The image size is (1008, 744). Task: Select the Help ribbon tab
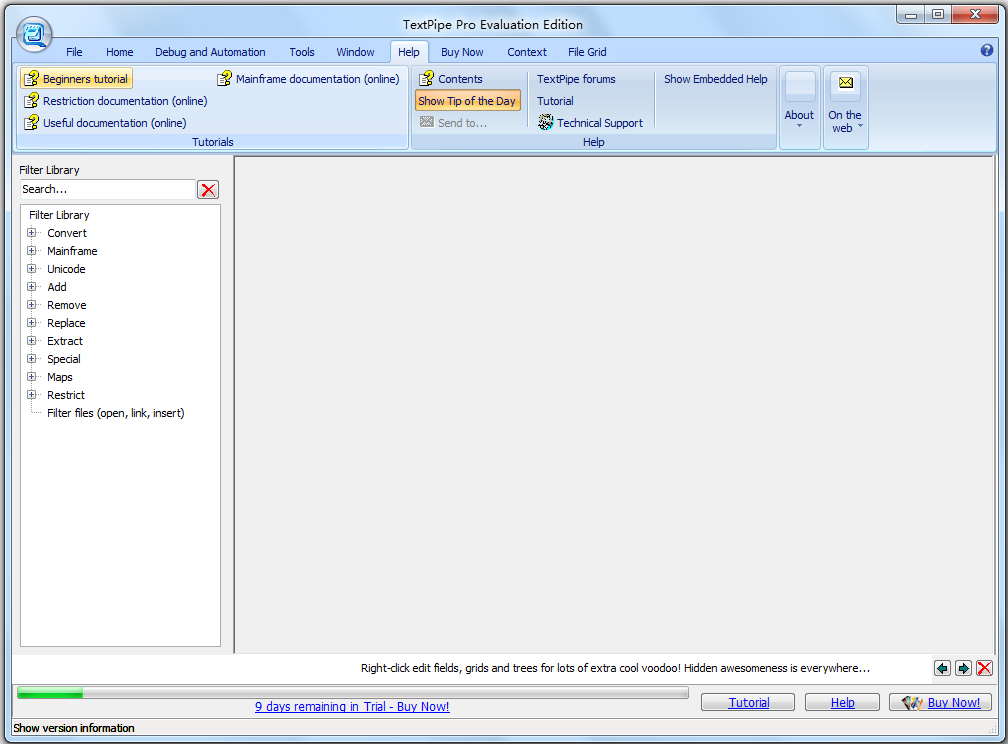409,52
